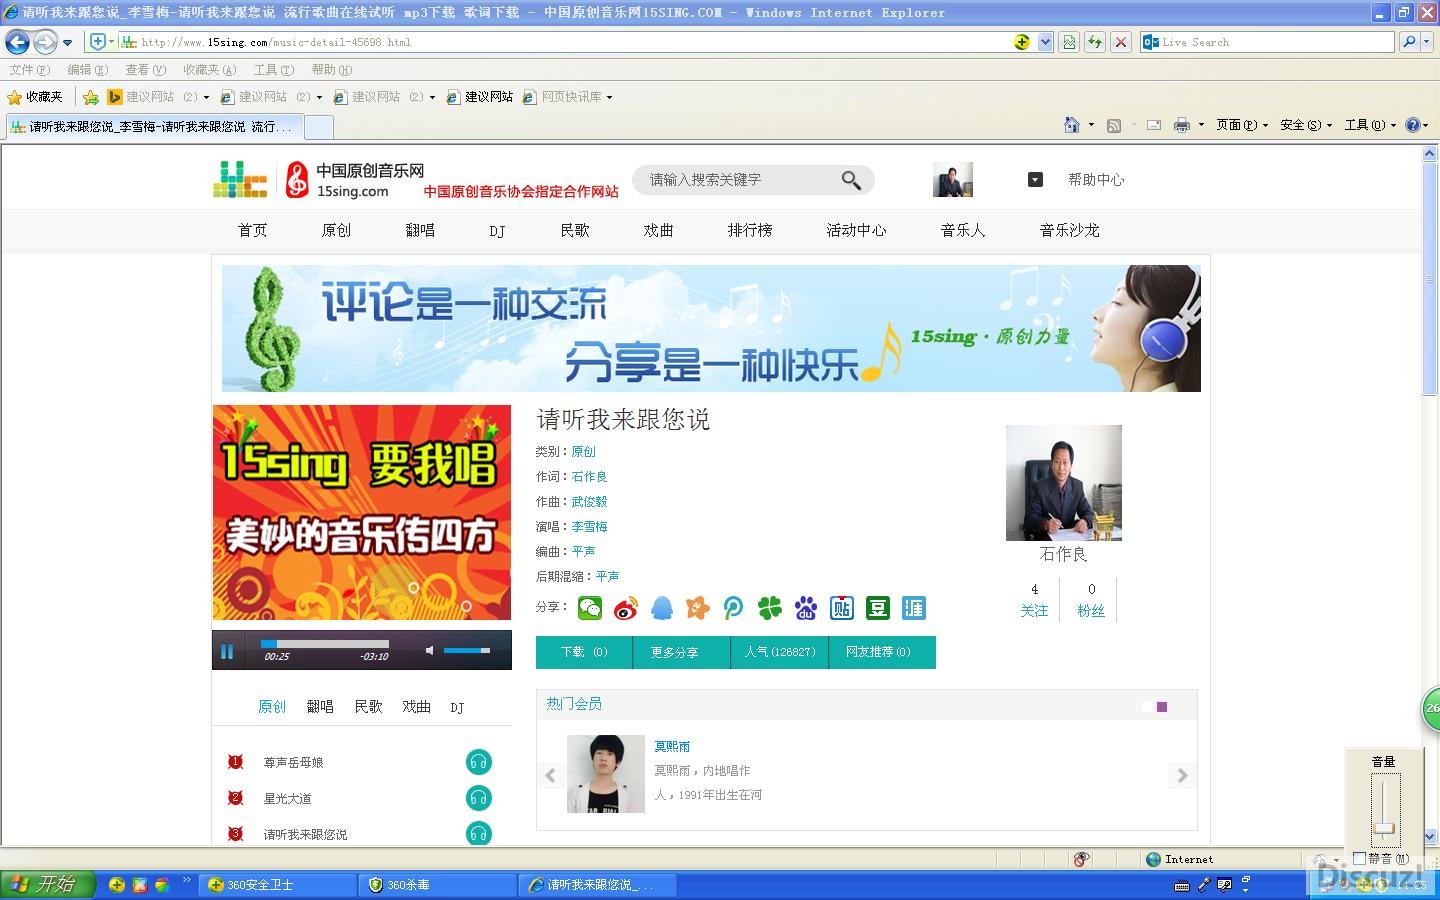Open recent pages dropdown next to forward
Screen dimensions: 1440x900
coord(67,42)
